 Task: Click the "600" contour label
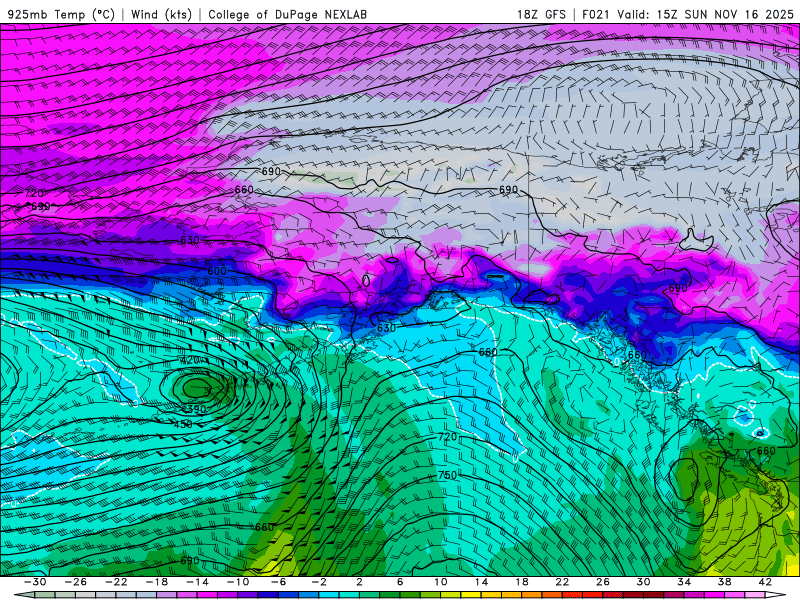(x=217, y=271)
